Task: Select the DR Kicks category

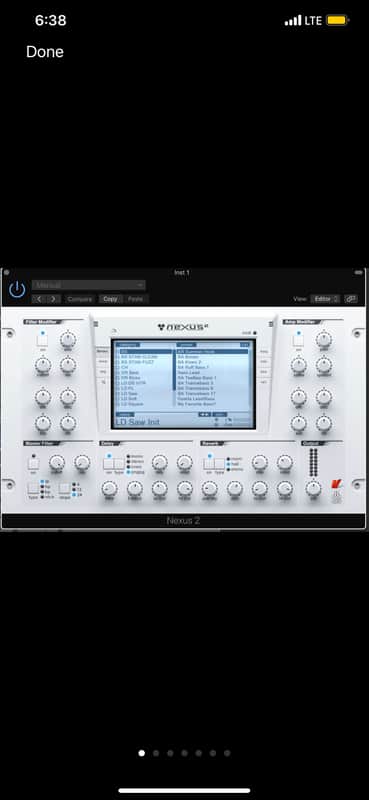Action: click(131, 378)
